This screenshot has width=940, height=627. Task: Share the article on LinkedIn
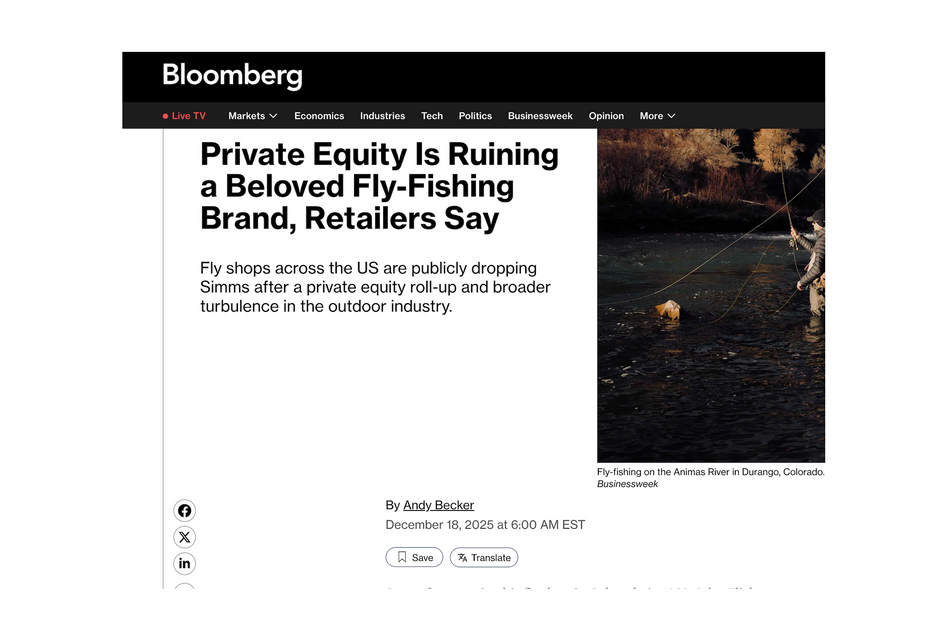[184, 564]
